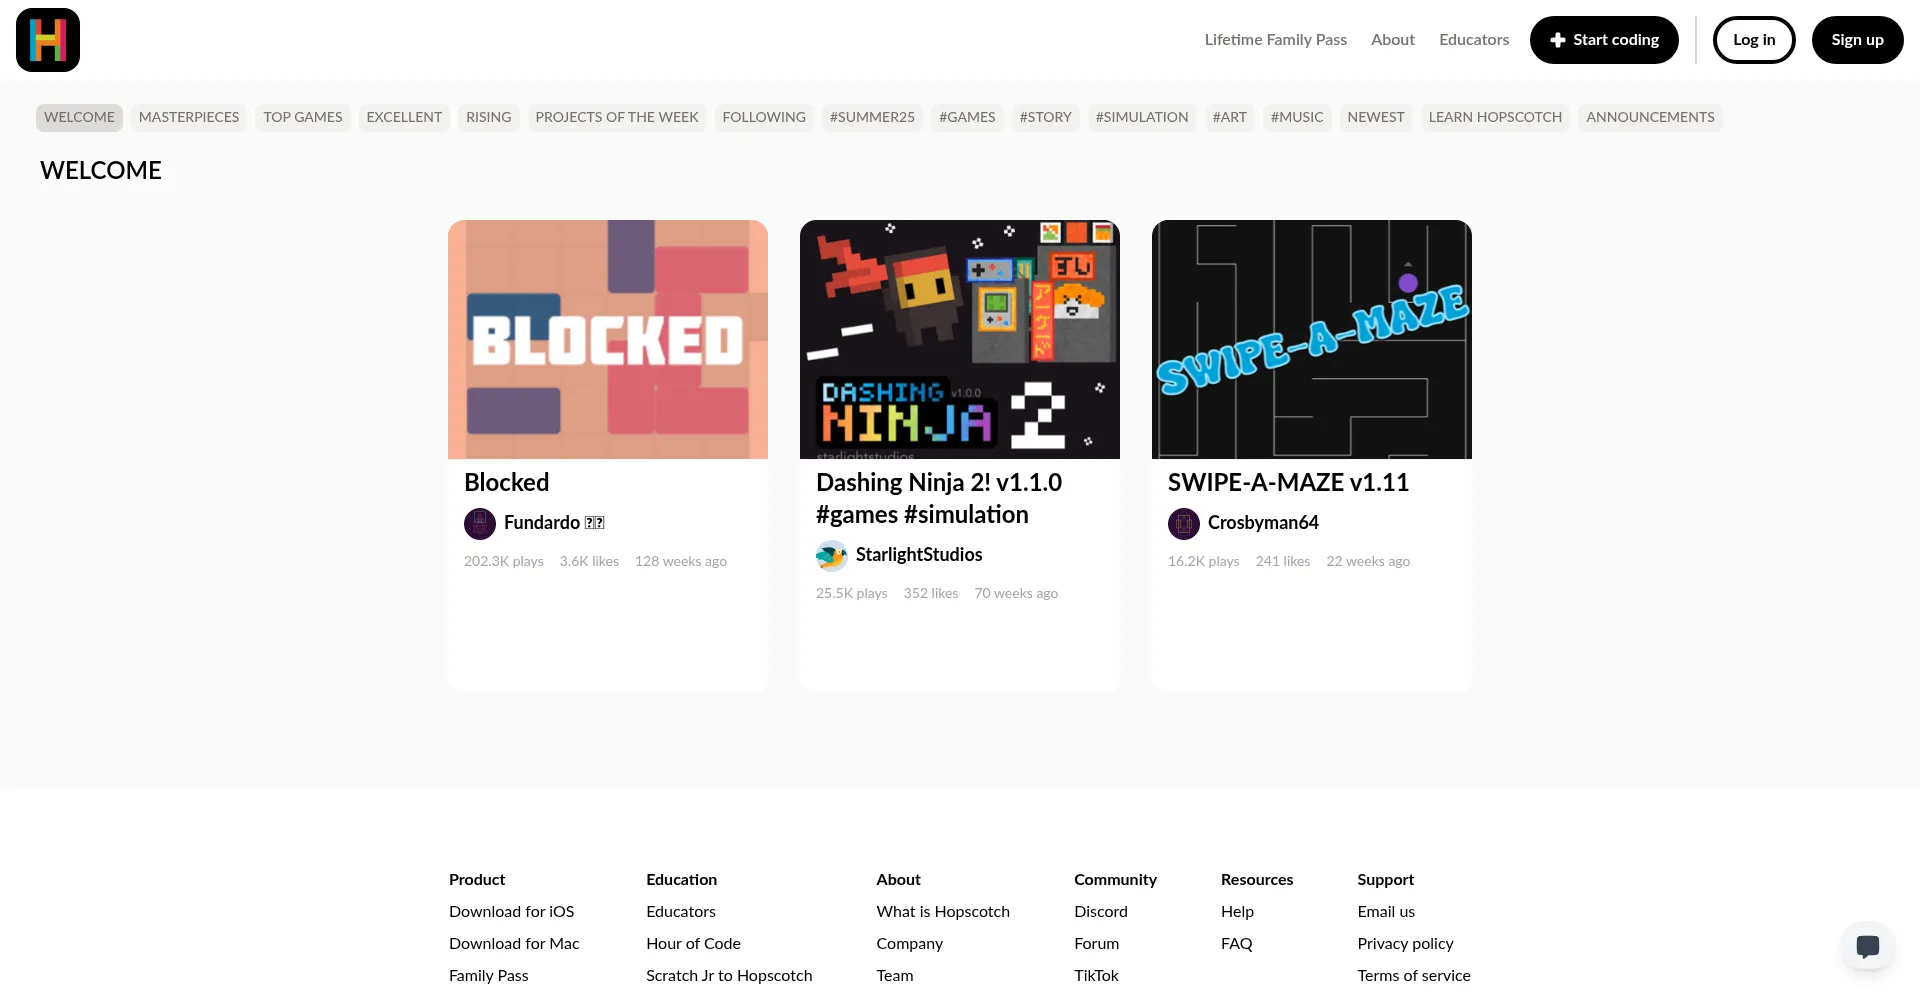
Task: Select the WELCOME tab
Action: pos(79,117)
